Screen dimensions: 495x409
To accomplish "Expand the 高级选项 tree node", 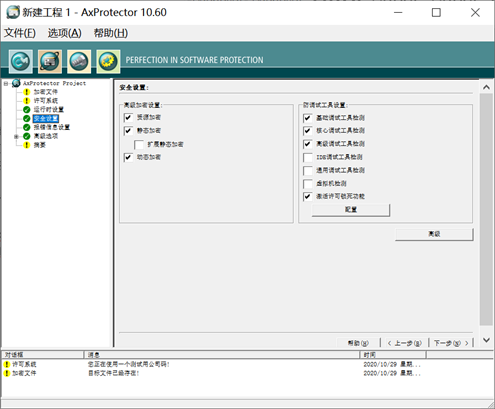I will 16,136.
